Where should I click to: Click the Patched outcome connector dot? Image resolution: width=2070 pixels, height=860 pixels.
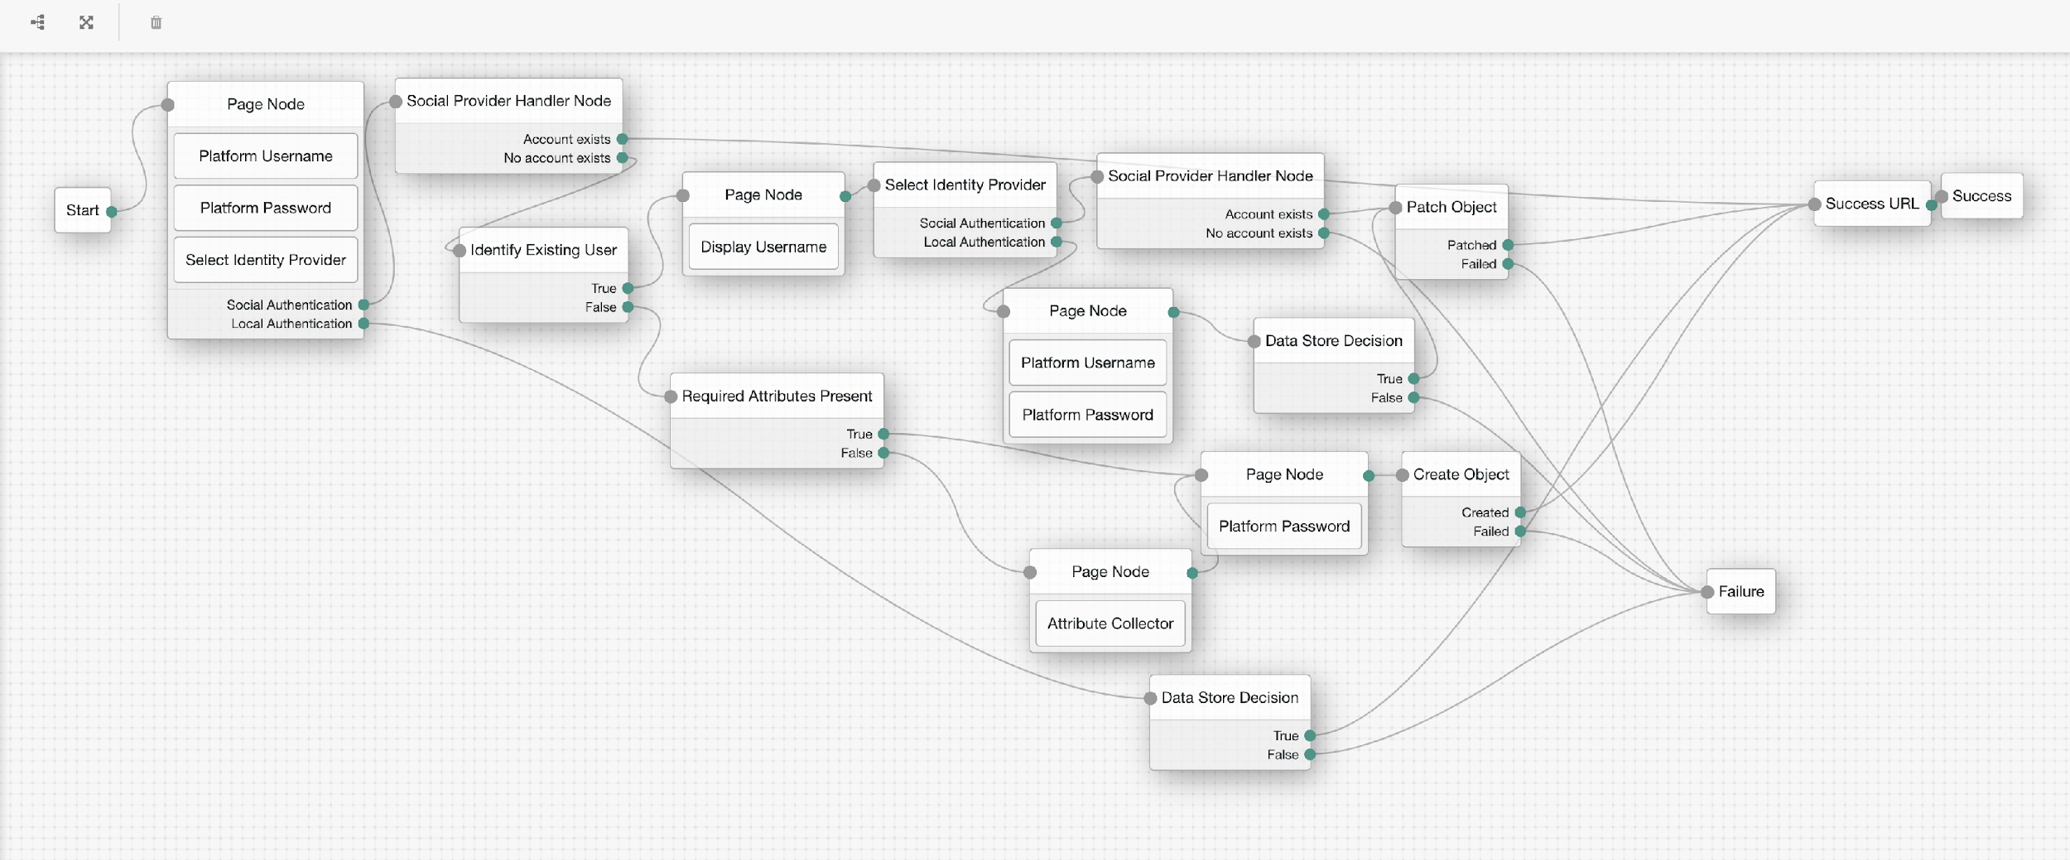pos(1508,245)
